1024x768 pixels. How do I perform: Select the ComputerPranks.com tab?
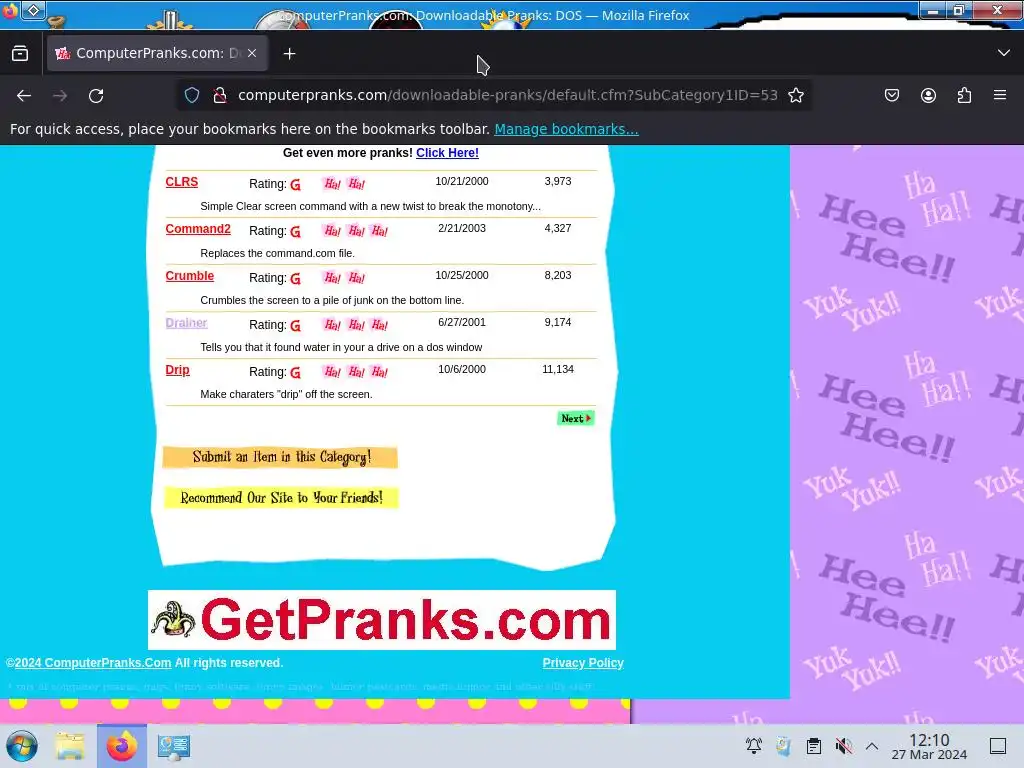click(157, 54)
